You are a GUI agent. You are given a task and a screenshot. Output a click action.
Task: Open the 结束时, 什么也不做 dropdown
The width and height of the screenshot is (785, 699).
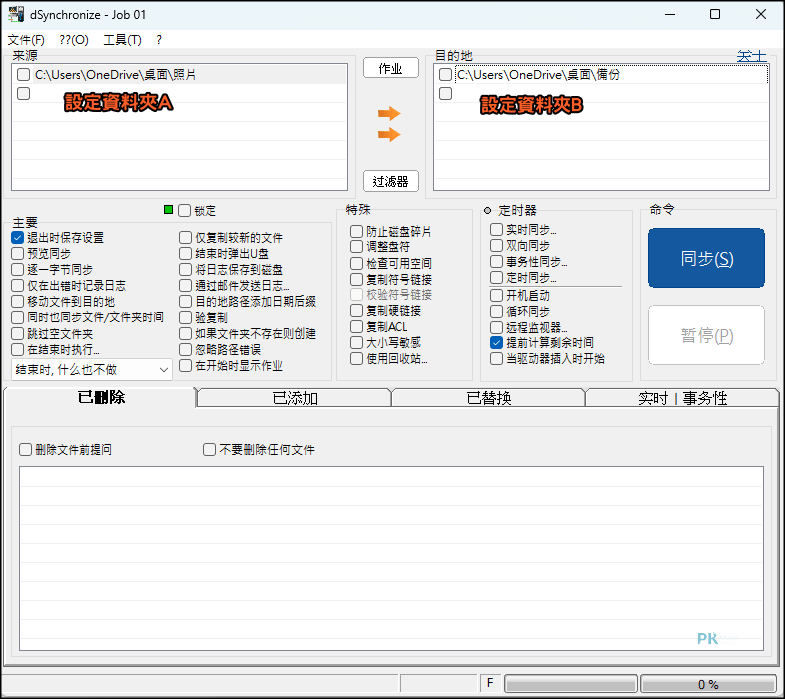(x=92, y=370)
